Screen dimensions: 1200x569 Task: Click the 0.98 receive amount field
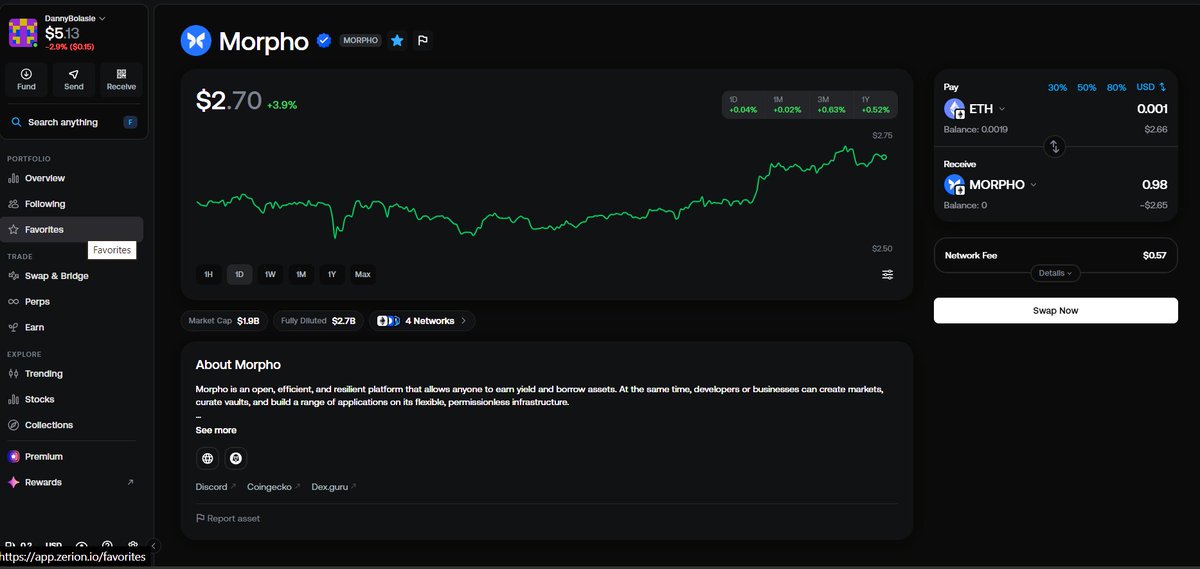pos(1154,185)
